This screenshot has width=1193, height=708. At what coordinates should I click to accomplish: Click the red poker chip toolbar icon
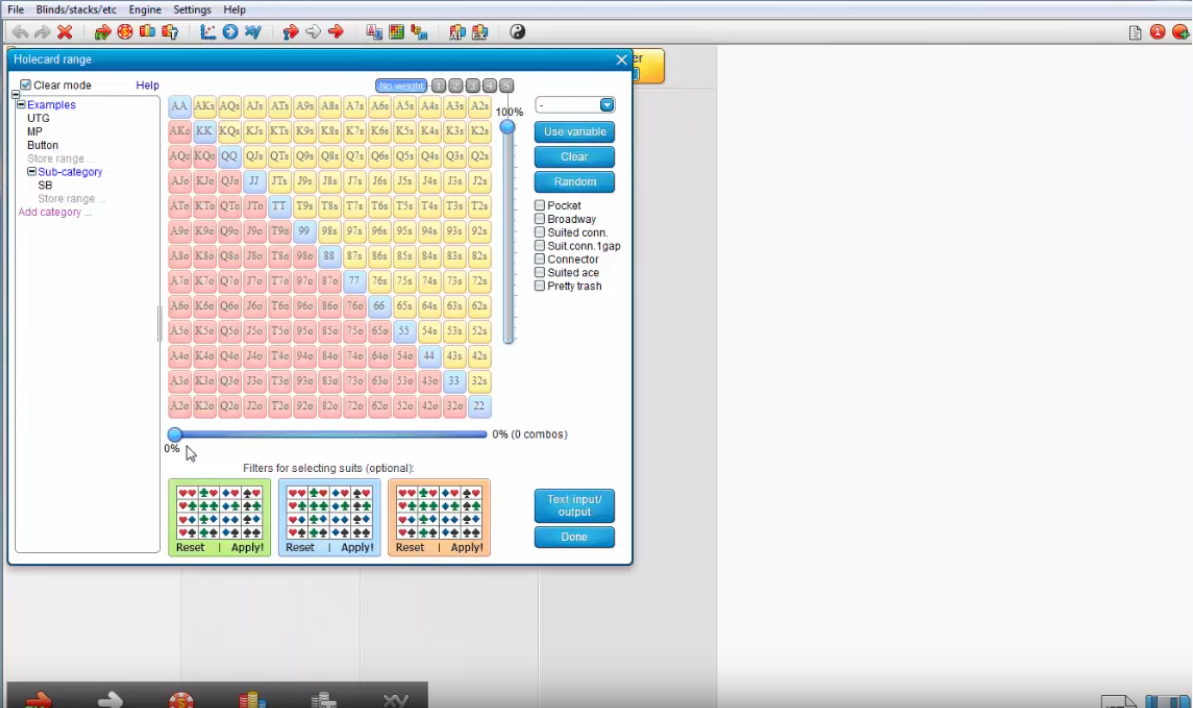point(125,32)
